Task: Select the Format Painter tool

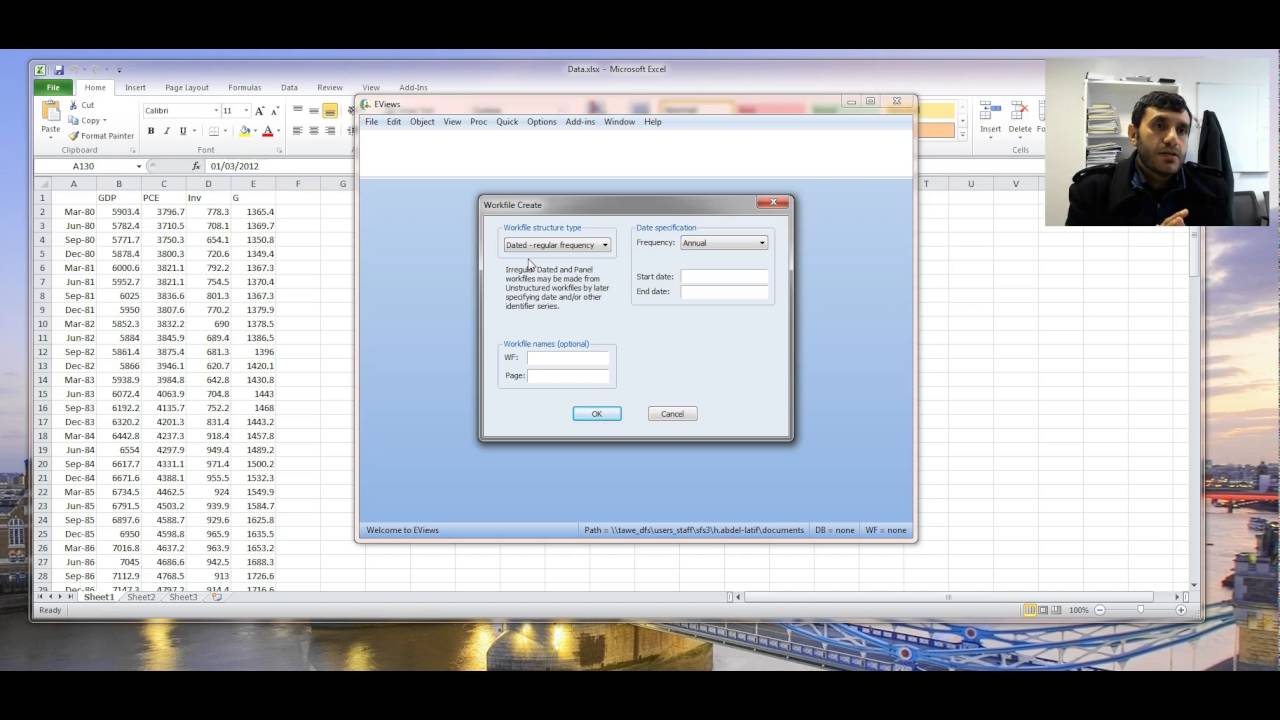Action: 100,136
